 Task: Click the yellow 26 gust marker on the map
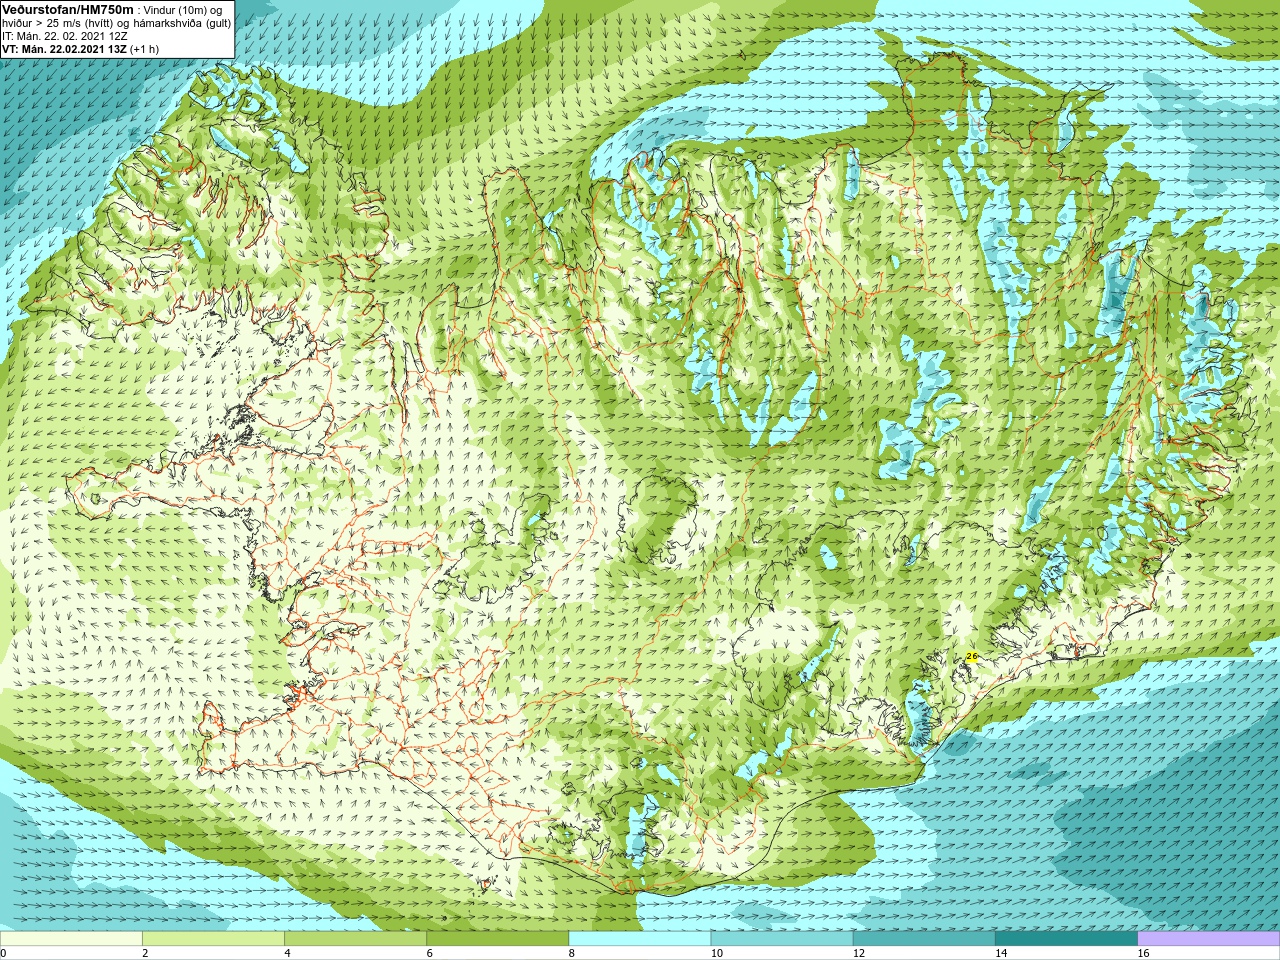coord(971,656)
